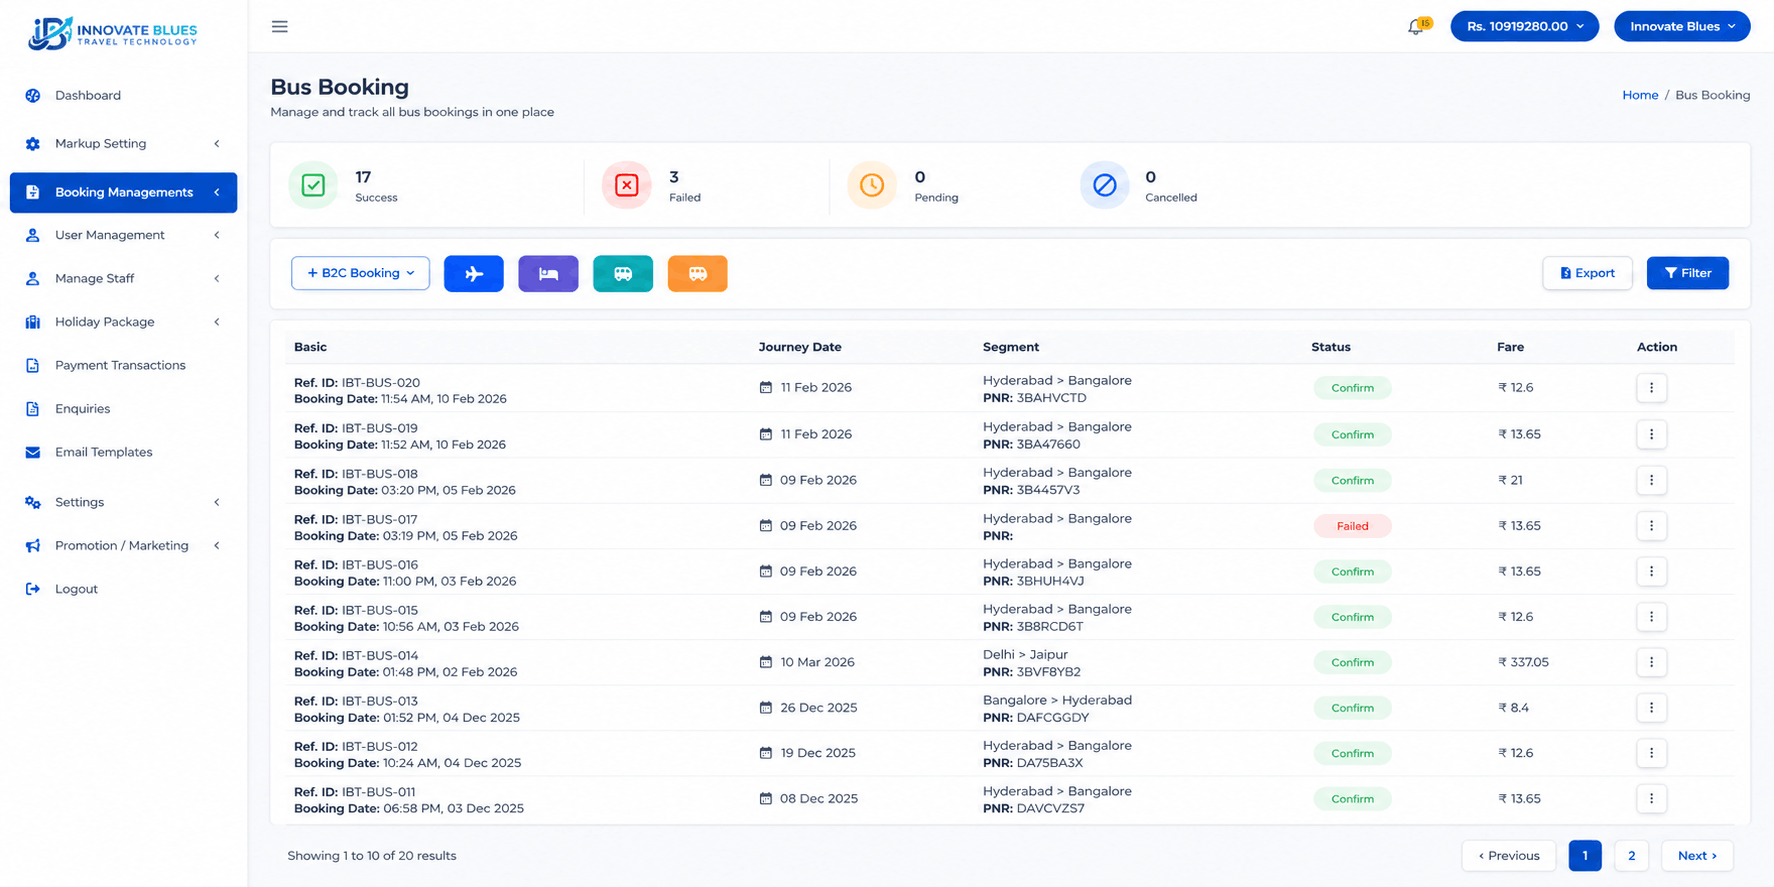
Task: Expand the Rs. 10919280.00 balance dropdown
Action: (x=1524, y=26)
